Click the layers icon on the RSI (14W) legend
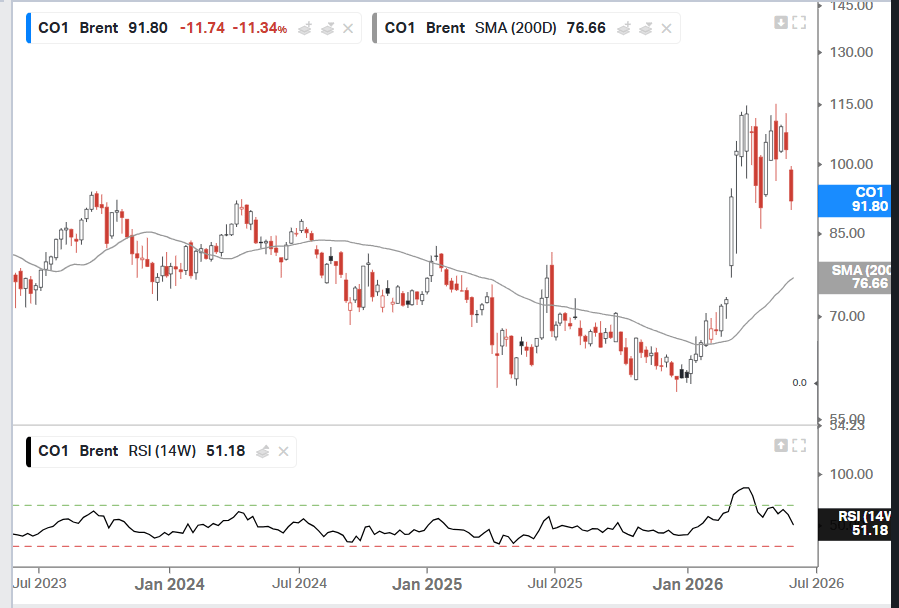Screen dimensions: 899x608 tap(263, 451)
